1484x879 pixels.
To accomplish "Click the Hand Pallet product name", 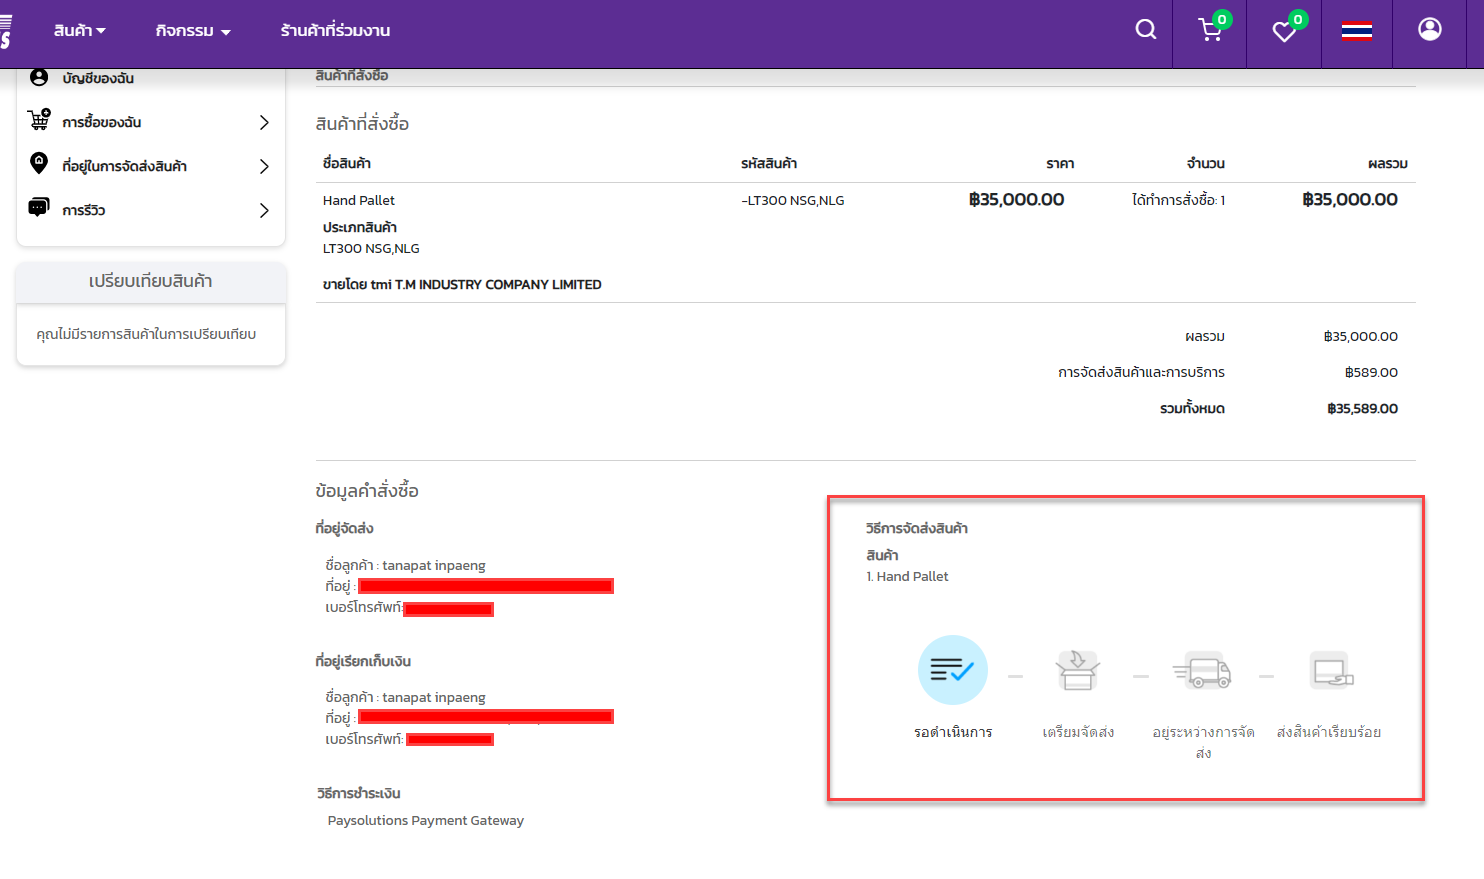I will point(359,200).
